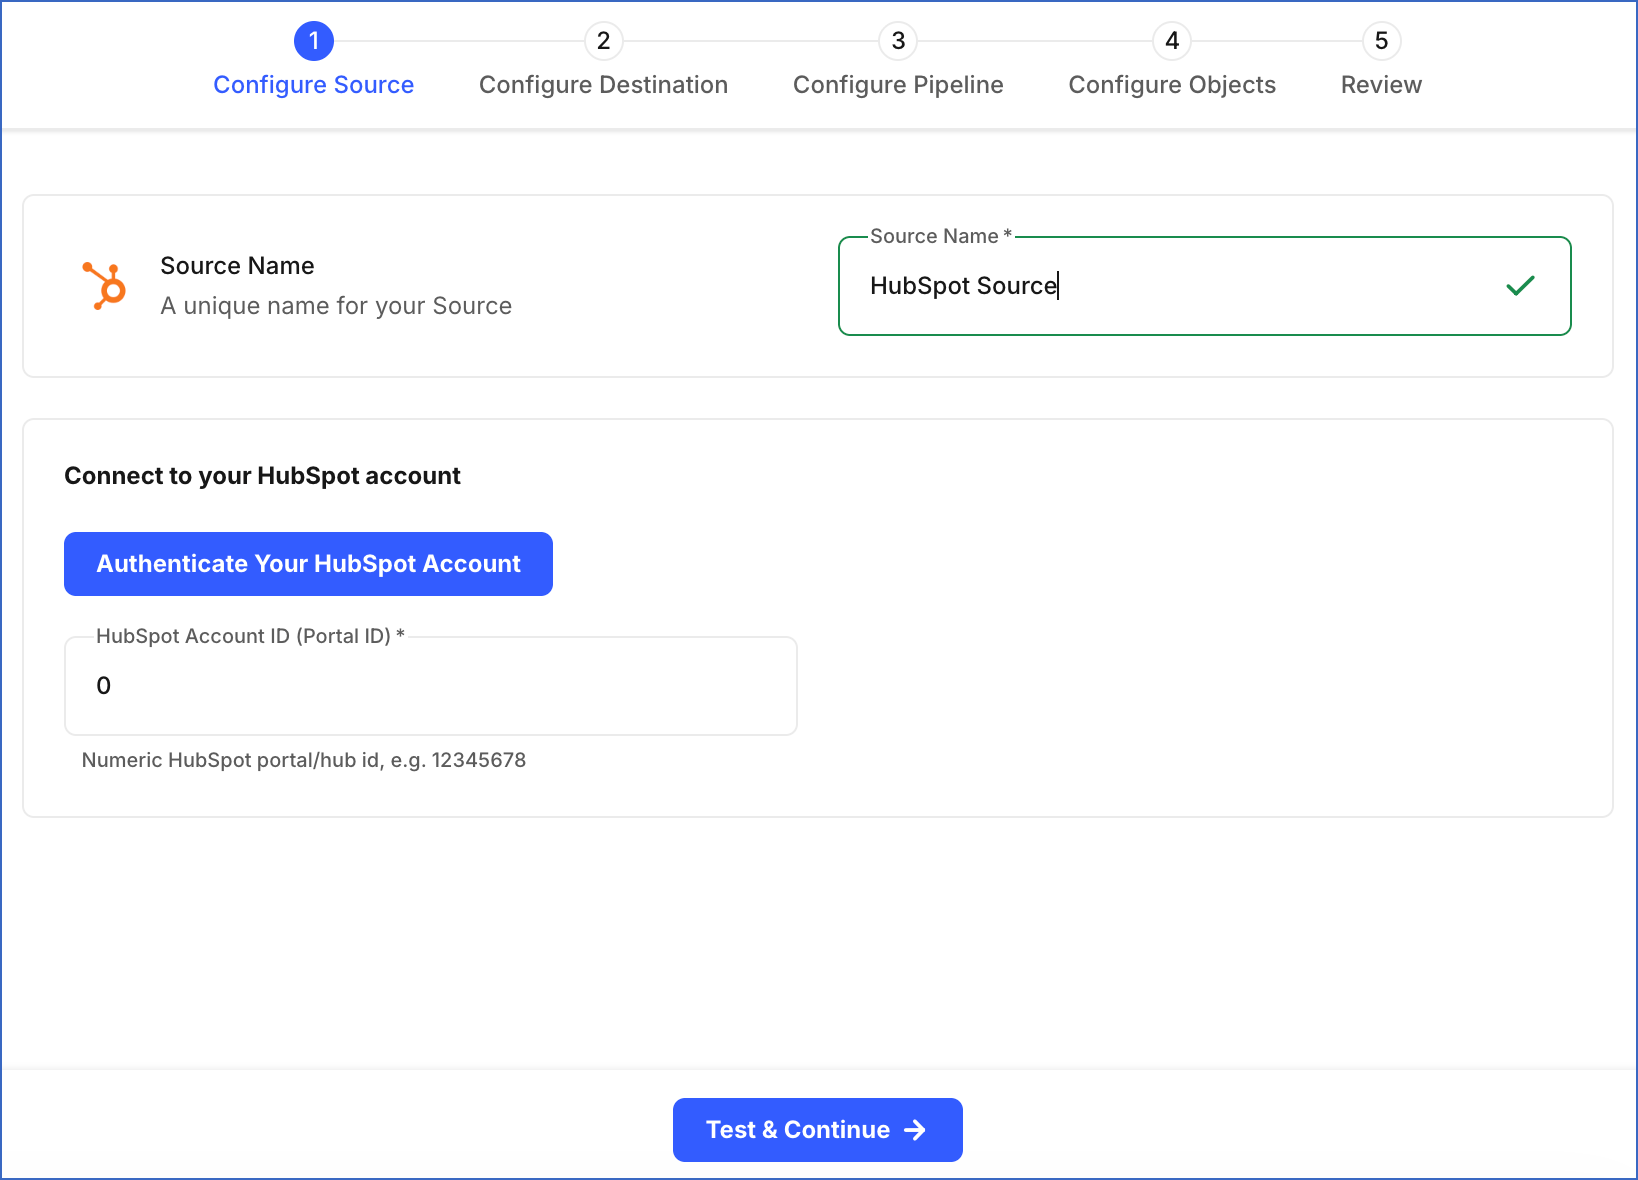Click step 1 circle in the wizard

(314, 41)
